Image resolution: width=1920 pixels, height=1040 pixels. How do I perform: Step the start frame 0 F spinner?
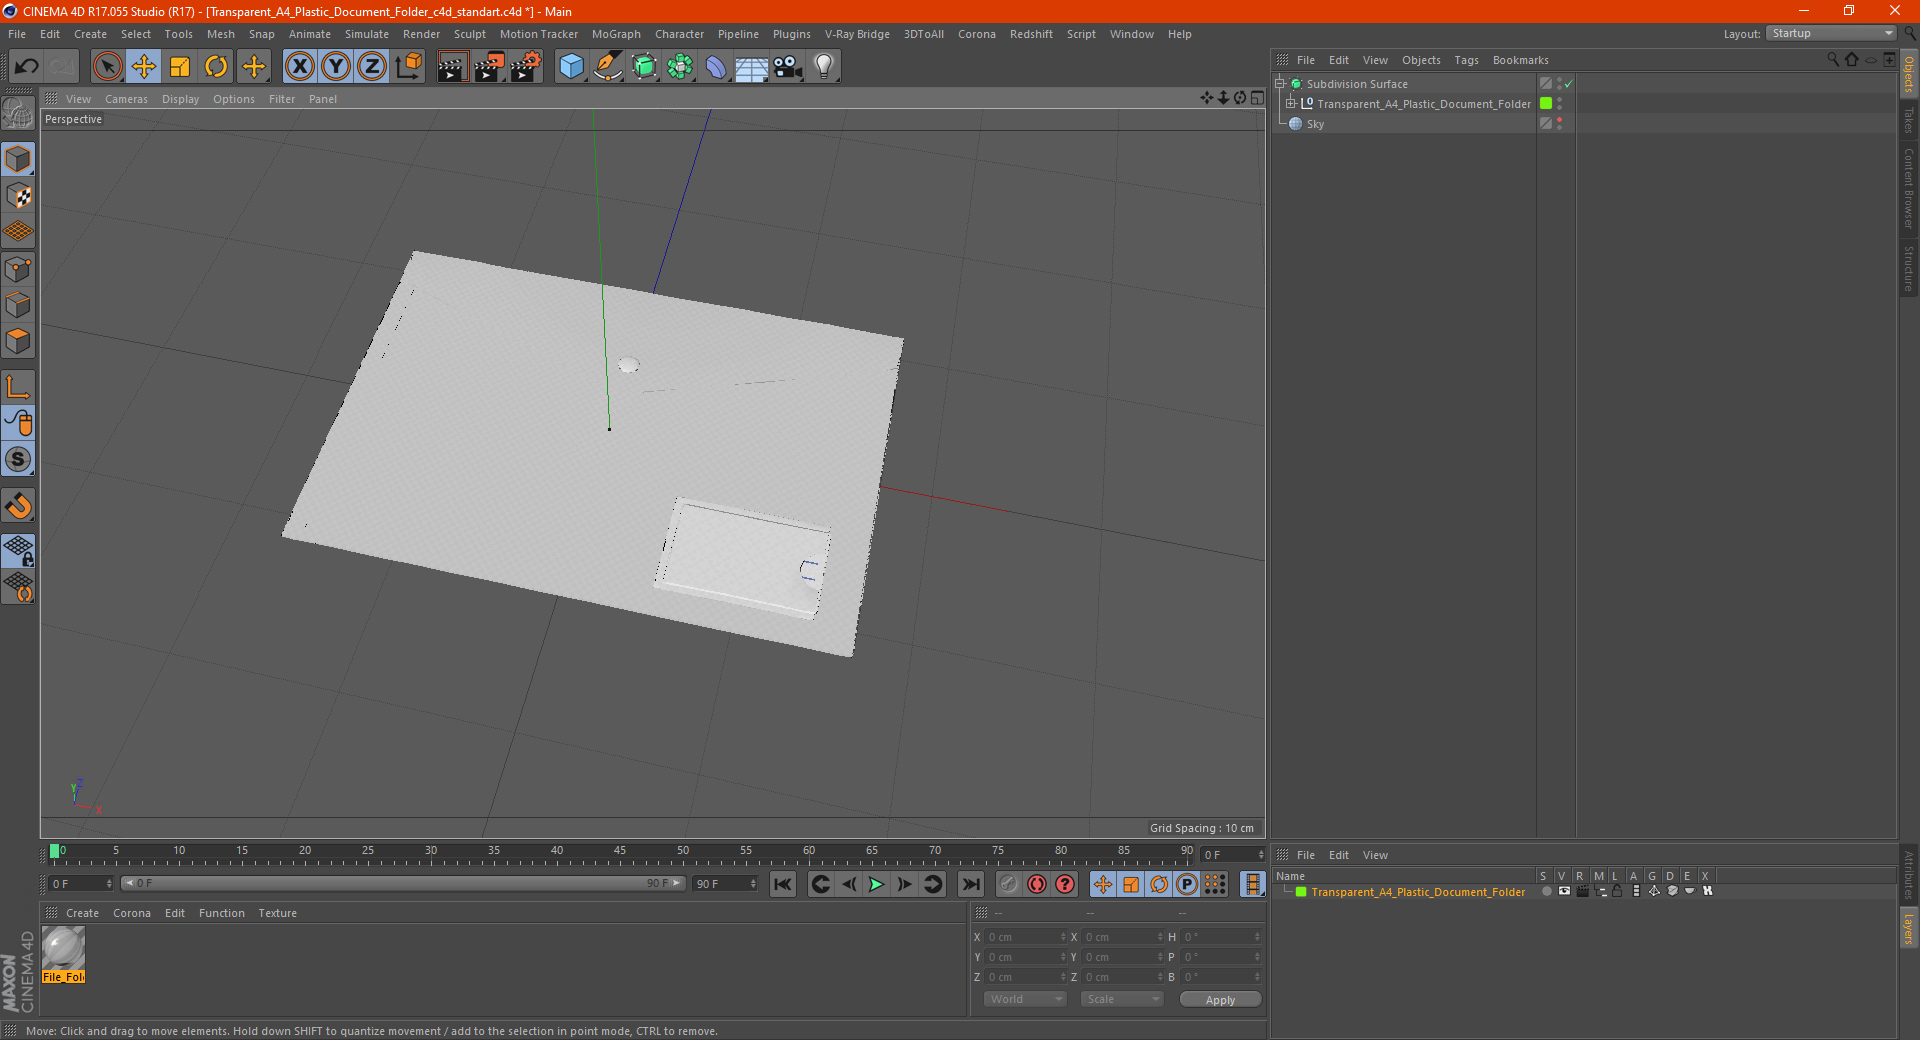point(109,883)
